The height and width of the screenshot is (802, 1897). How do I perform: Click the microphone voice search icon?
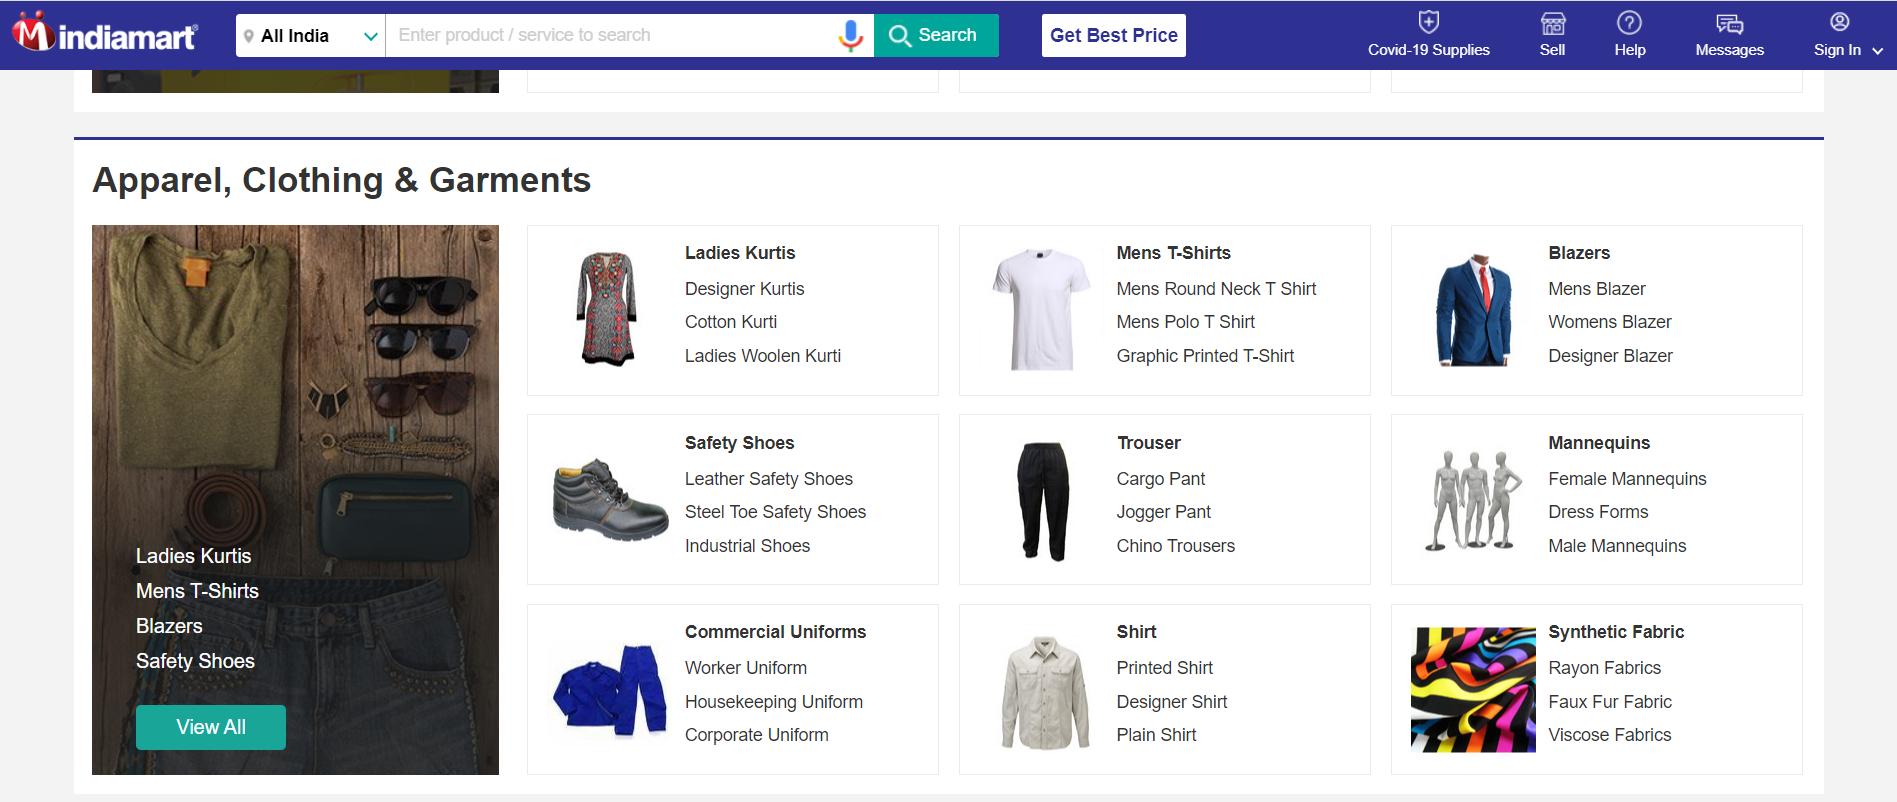click(850, 36)
